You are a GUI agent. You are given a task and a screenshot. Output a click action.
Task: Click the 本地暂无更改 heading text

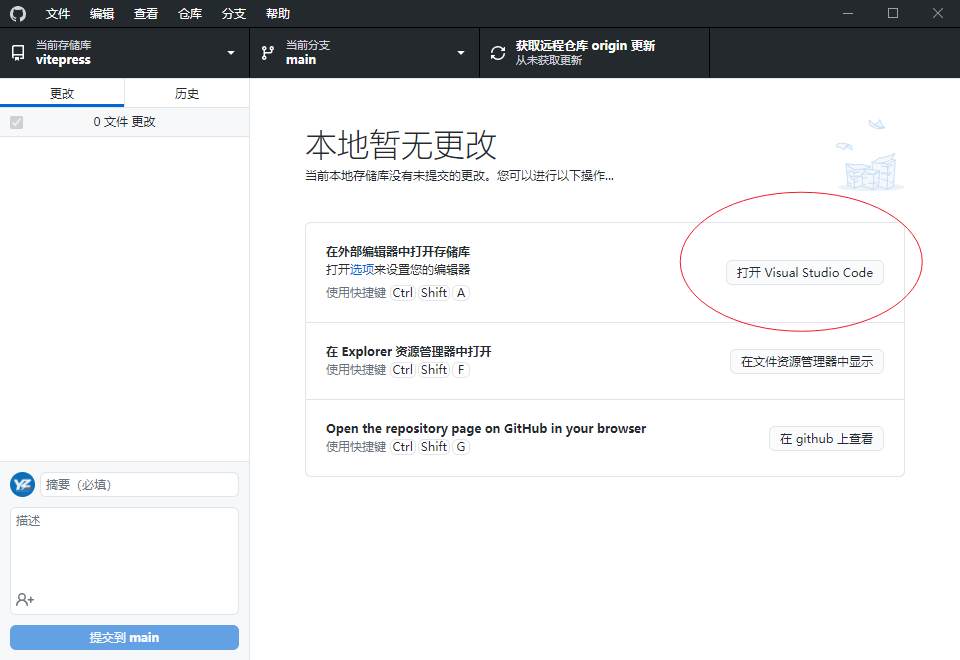click(x=401, y=145)
